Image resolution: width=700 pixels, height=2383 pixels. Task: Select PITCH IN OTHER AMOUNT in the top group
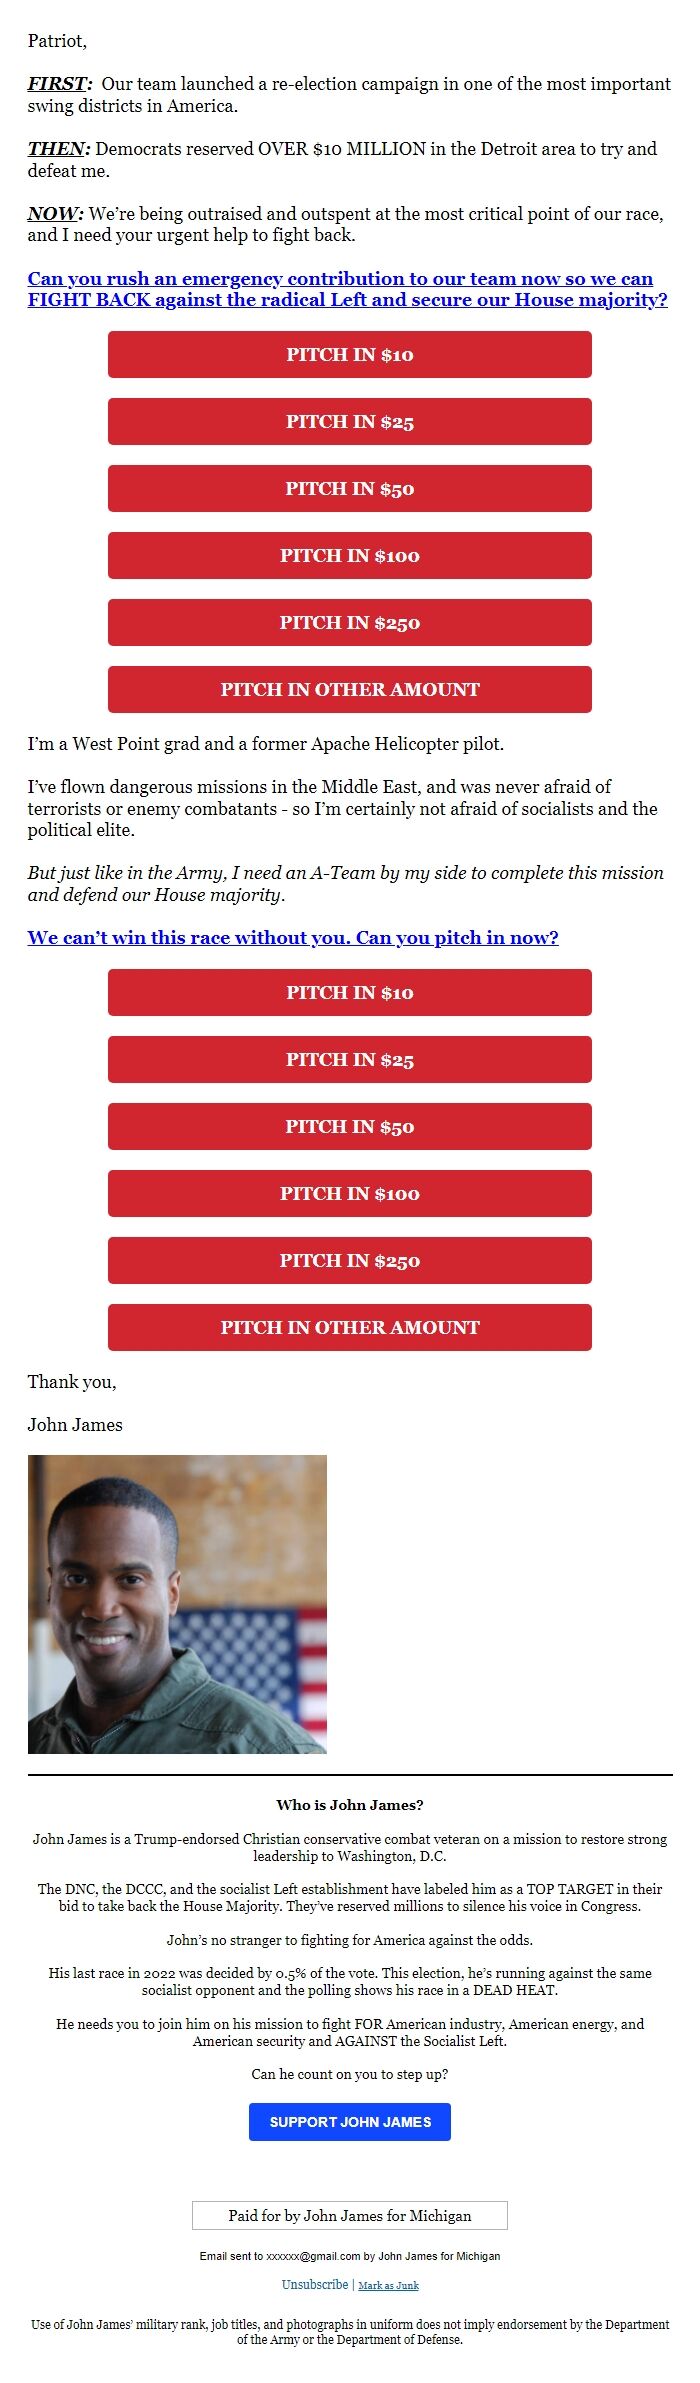[349, 689]
